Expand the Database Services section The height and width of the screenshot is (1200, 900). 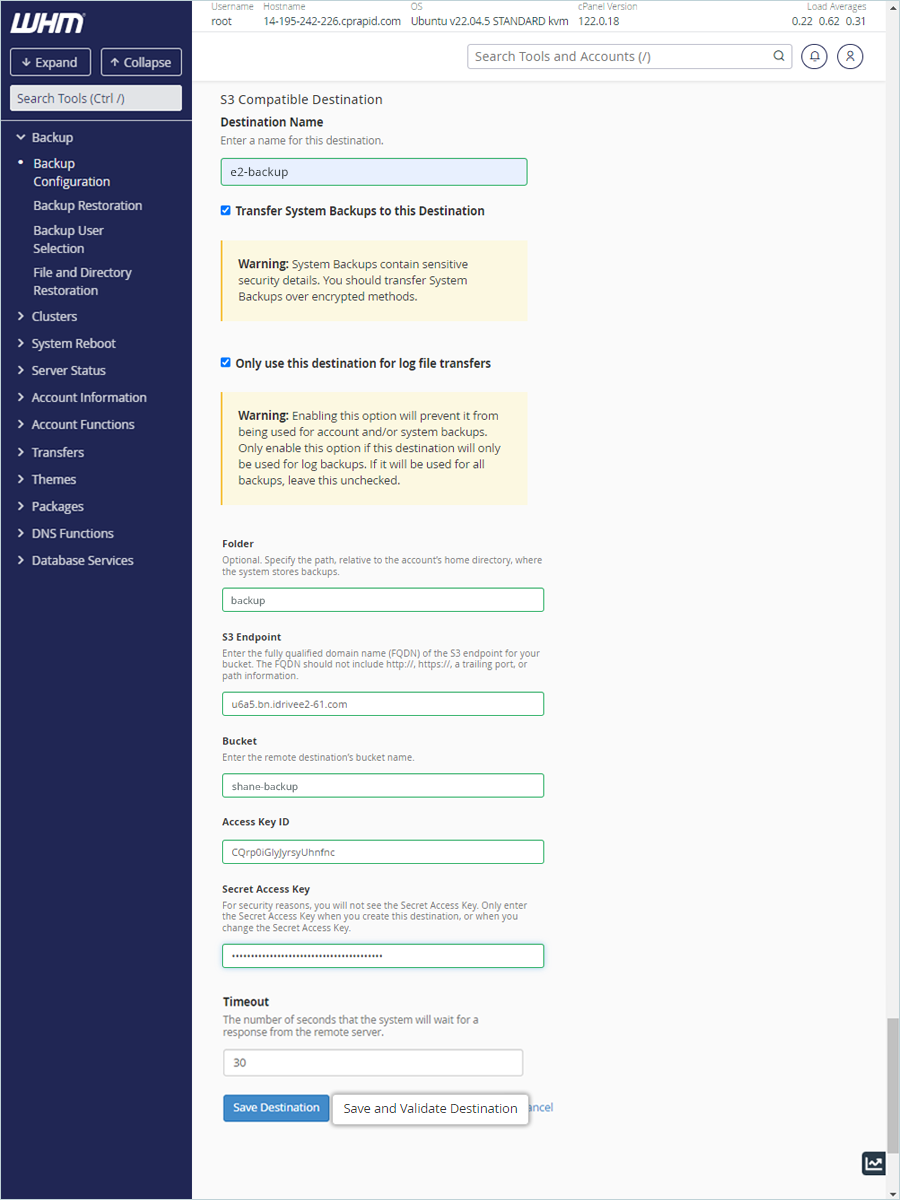(82, 560)
